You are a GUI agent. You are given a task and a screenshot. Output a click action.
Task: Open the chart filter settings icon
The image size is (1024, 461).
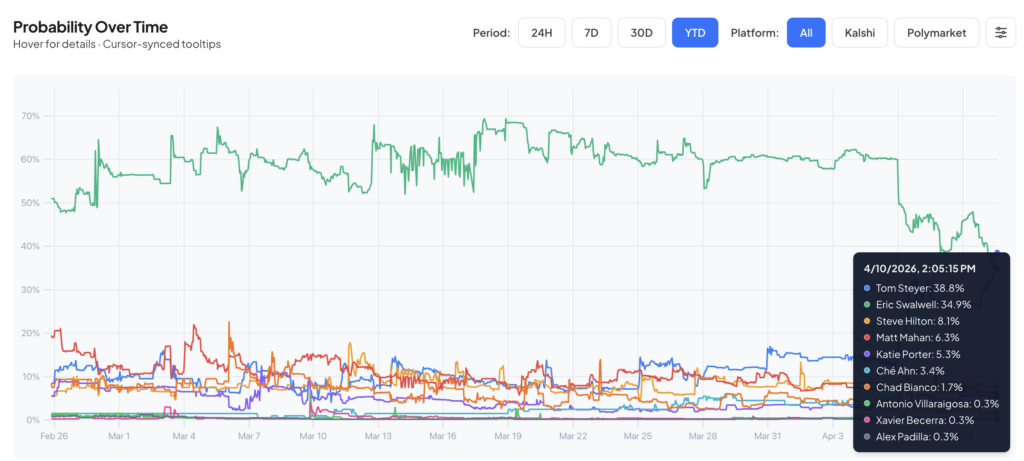tap(1001, 33)
